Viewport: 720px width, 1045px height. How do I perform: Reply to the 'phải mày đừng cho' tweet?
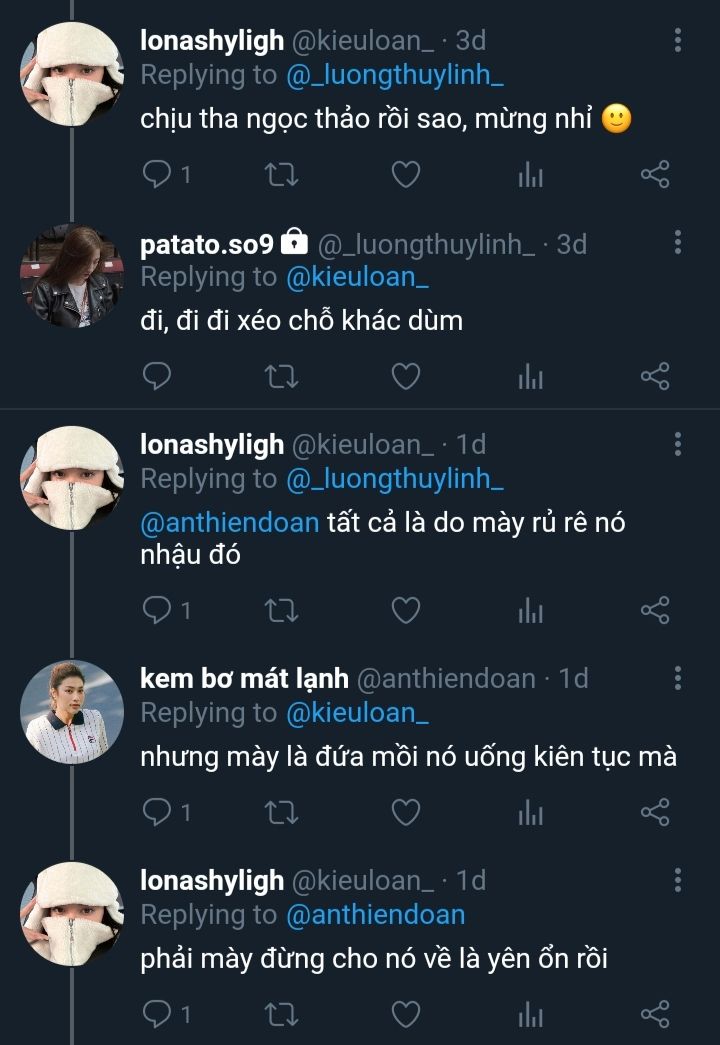pos(157,1015)
